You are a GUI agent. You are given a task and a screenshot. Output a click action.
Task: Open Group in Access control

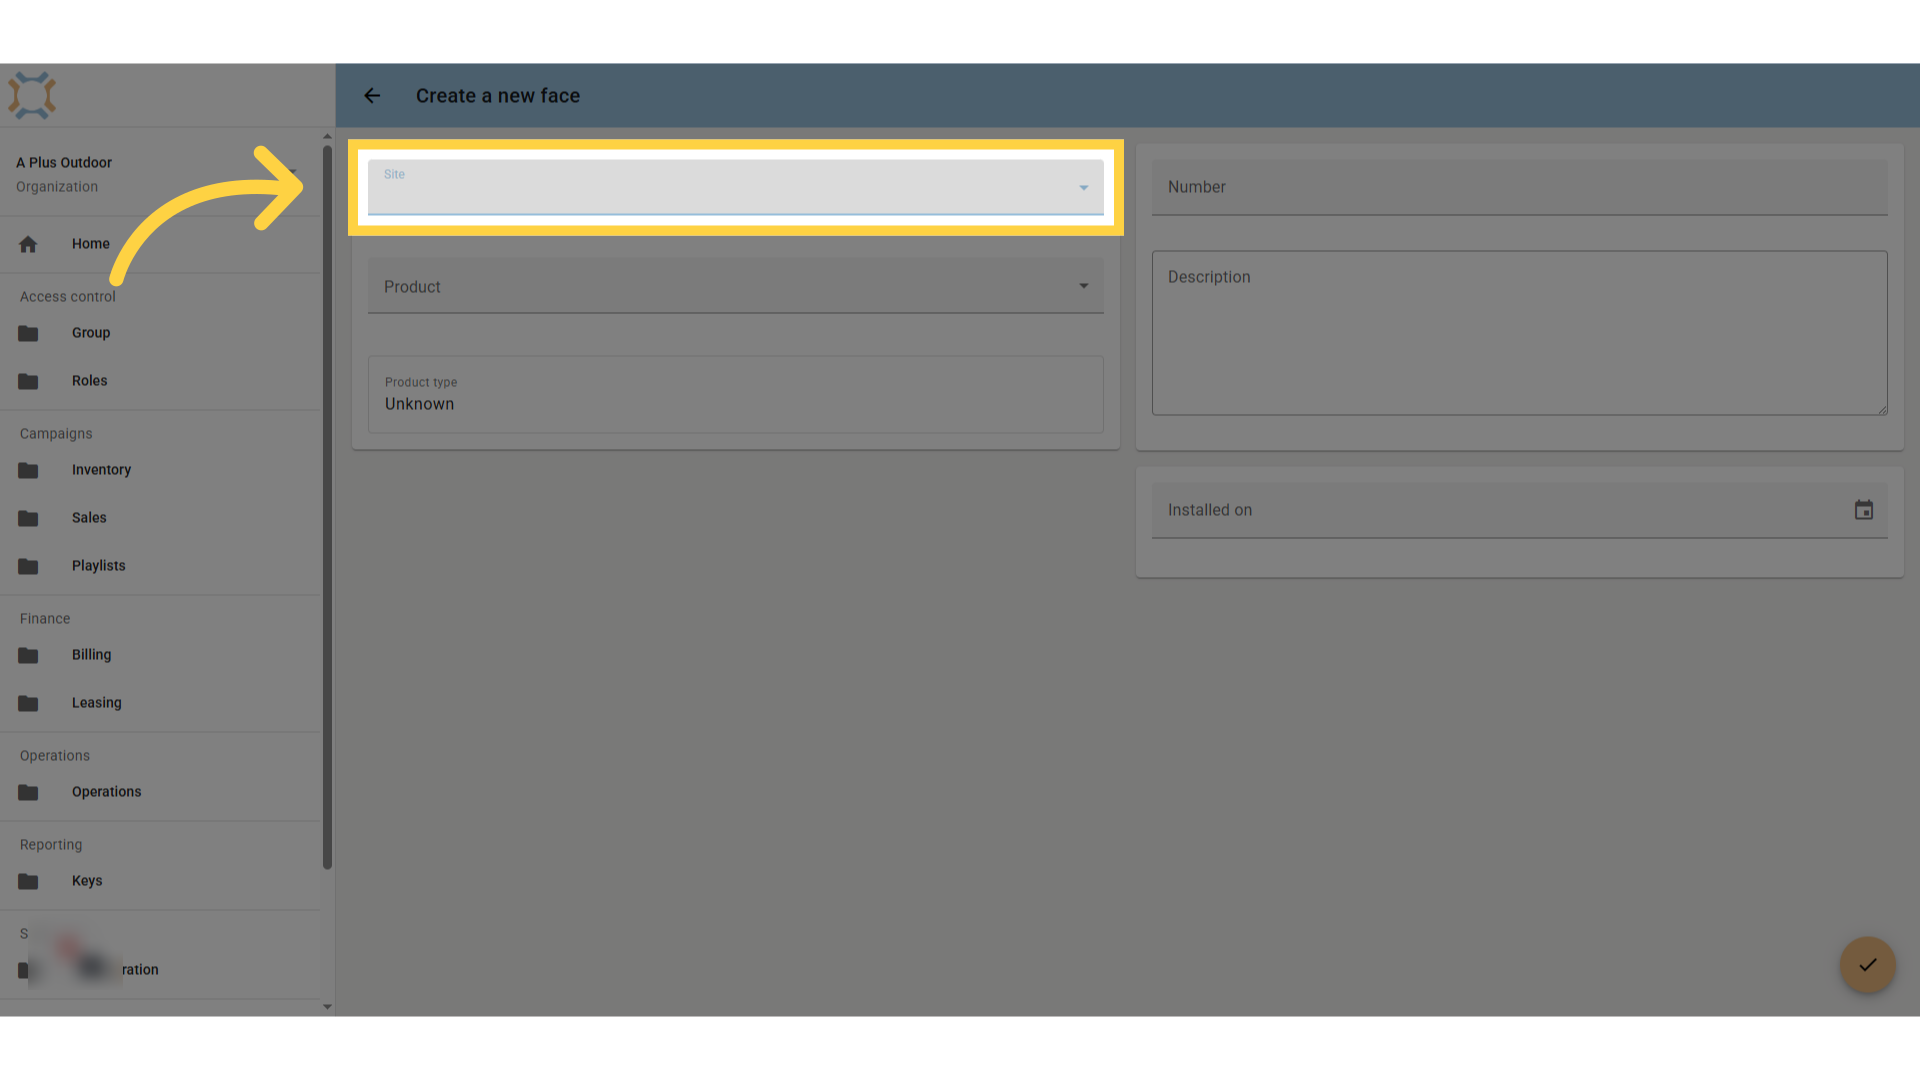(x=91, y=333)
